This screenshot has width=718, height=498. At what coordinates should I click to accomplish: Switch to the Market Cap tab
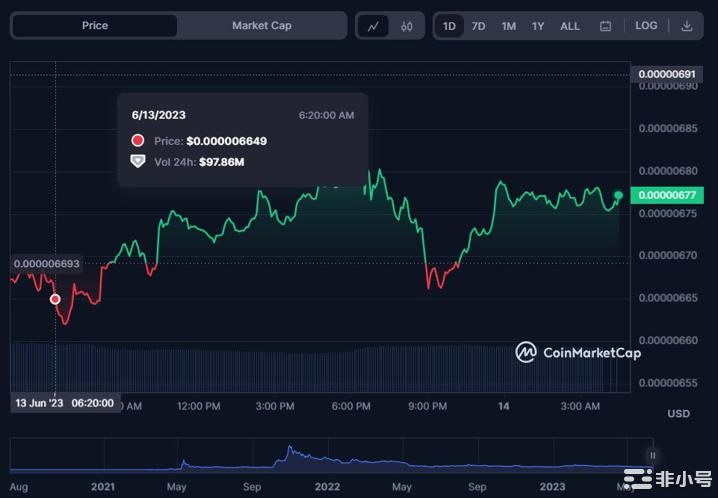[262, 26]
